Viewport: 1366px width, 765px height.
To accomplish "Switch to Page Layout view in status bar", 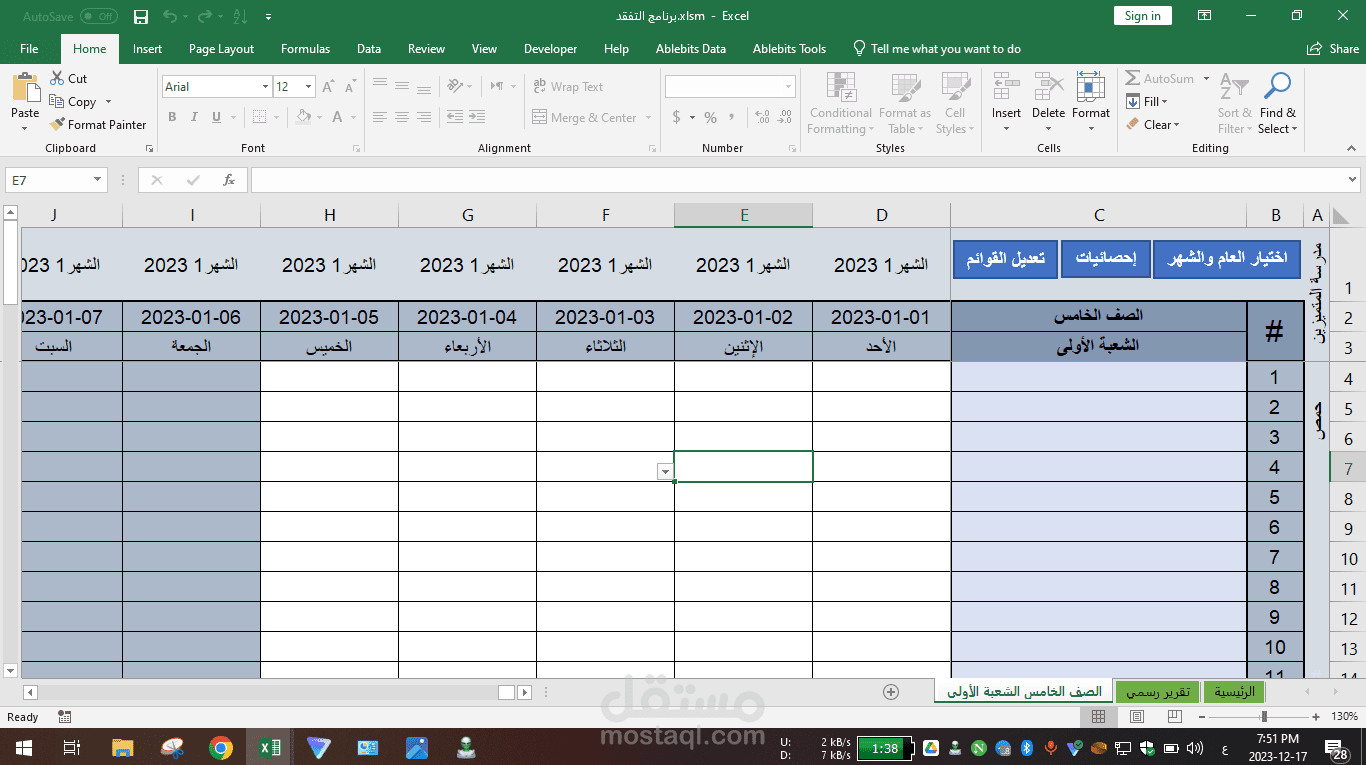I will 1136,716.
